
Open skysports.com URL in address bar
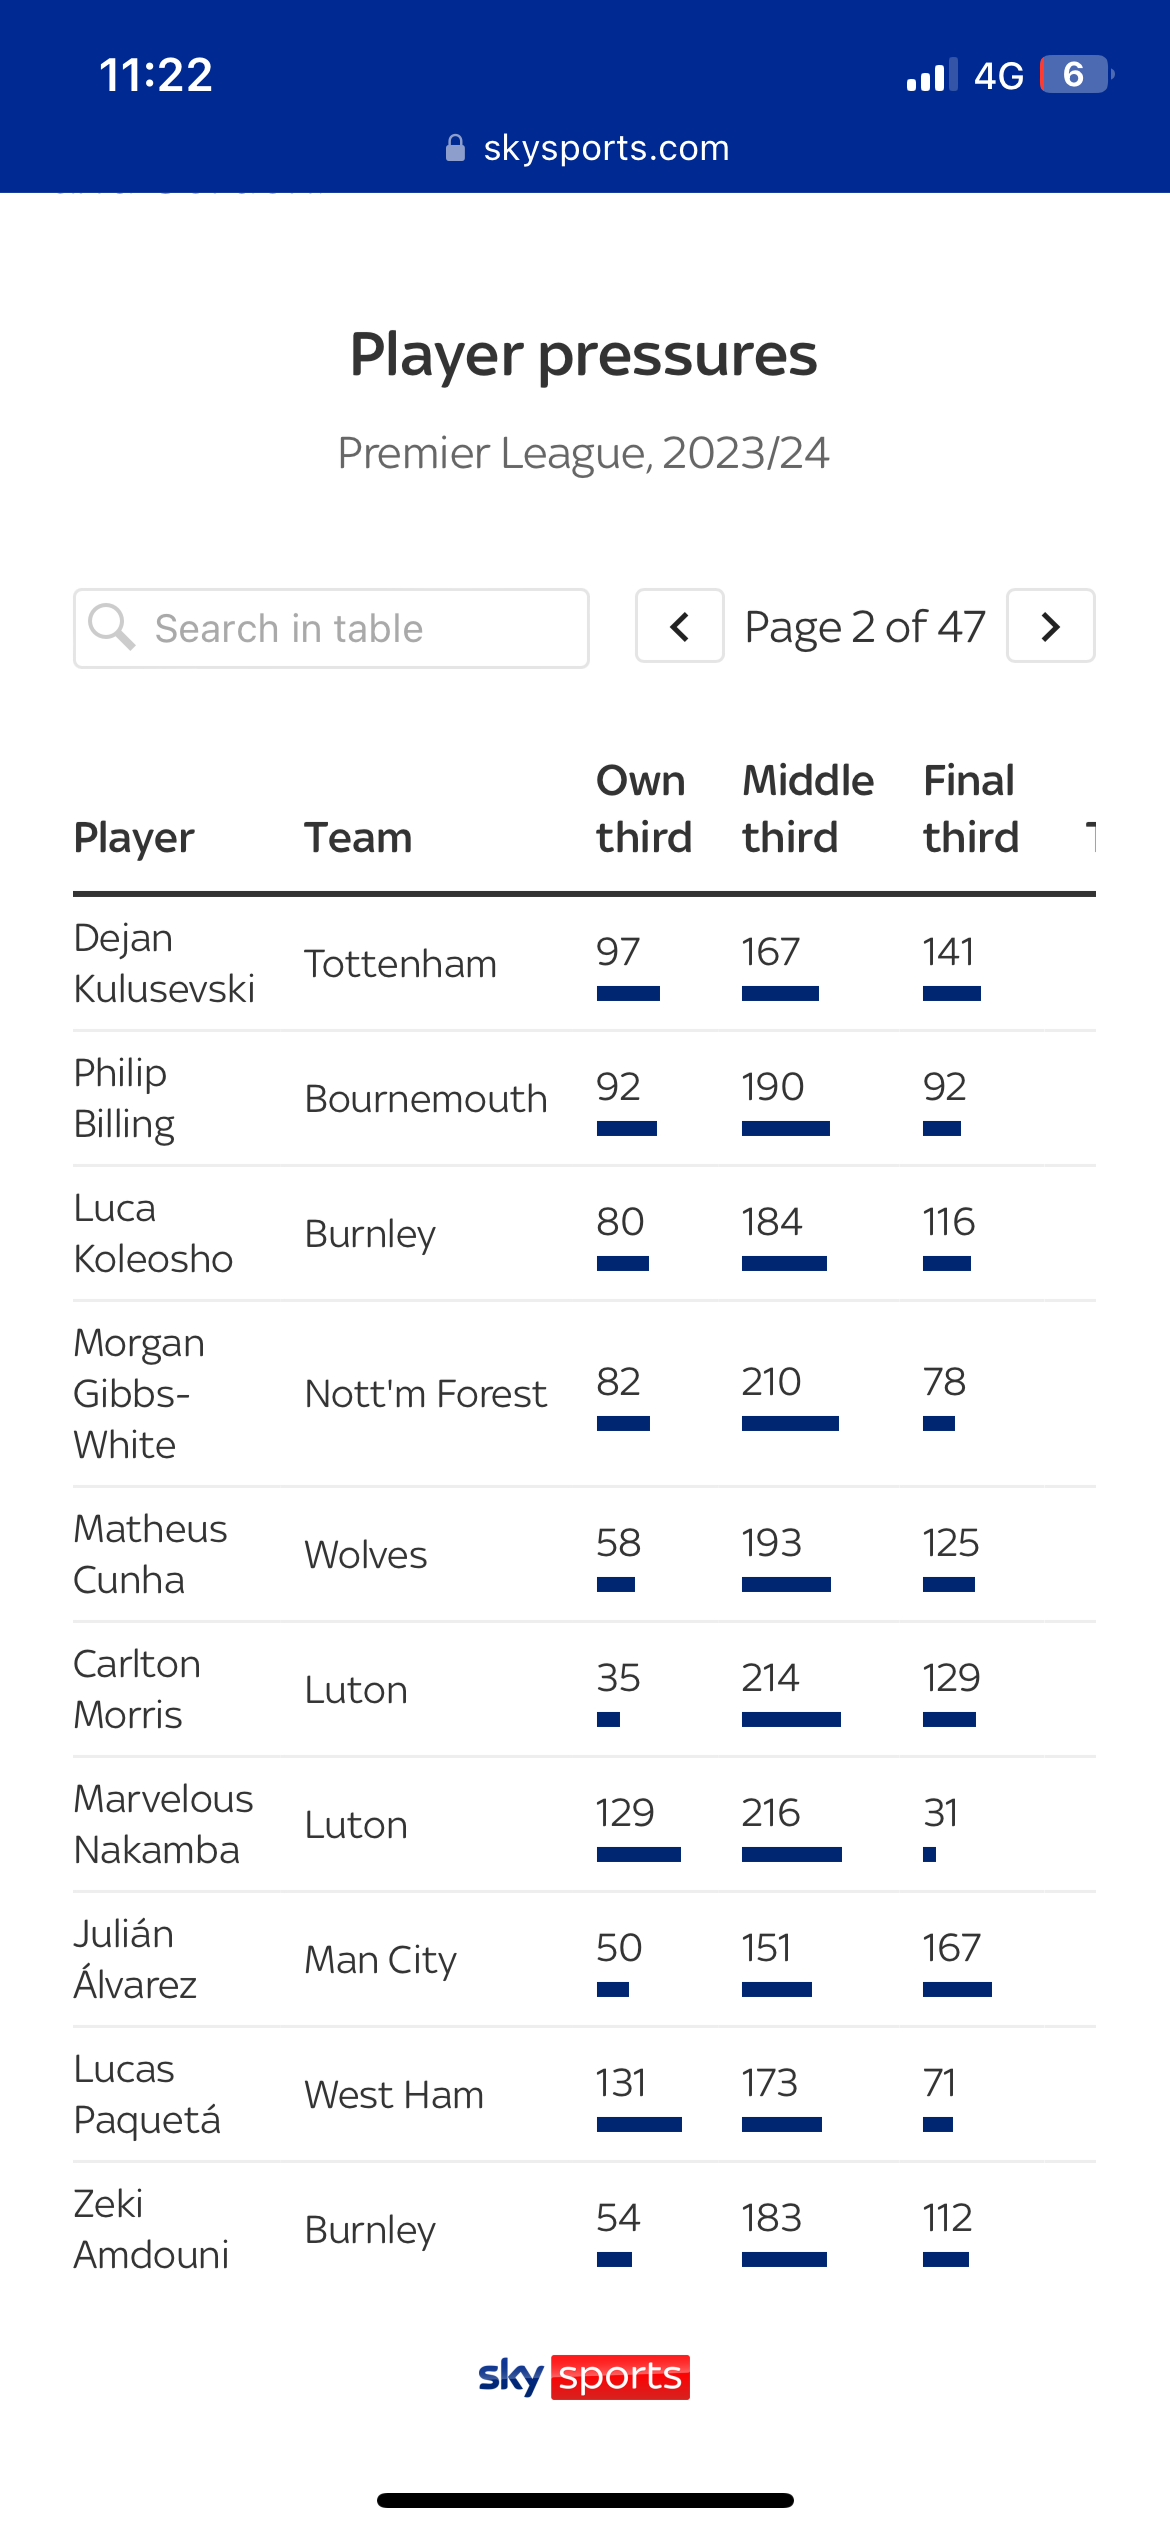coord(606,148)
